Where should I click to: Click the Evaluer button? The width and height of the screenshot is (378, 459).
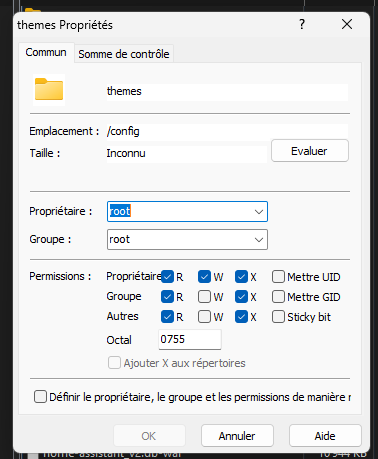click(x=310, y=151)
